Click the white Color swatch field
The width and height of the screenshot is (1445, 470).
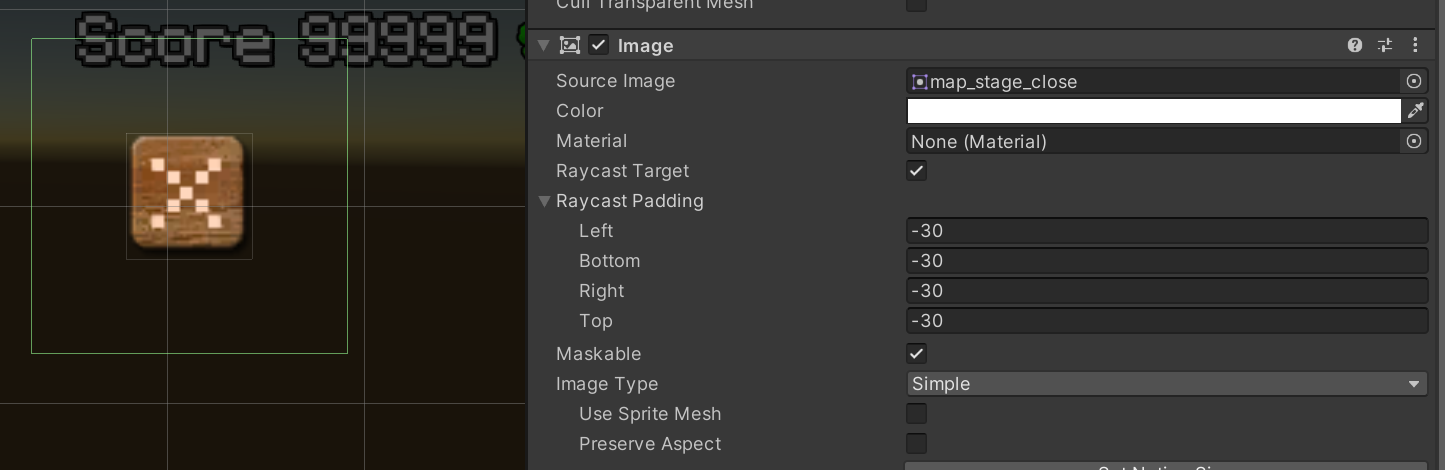point(1153,111)
